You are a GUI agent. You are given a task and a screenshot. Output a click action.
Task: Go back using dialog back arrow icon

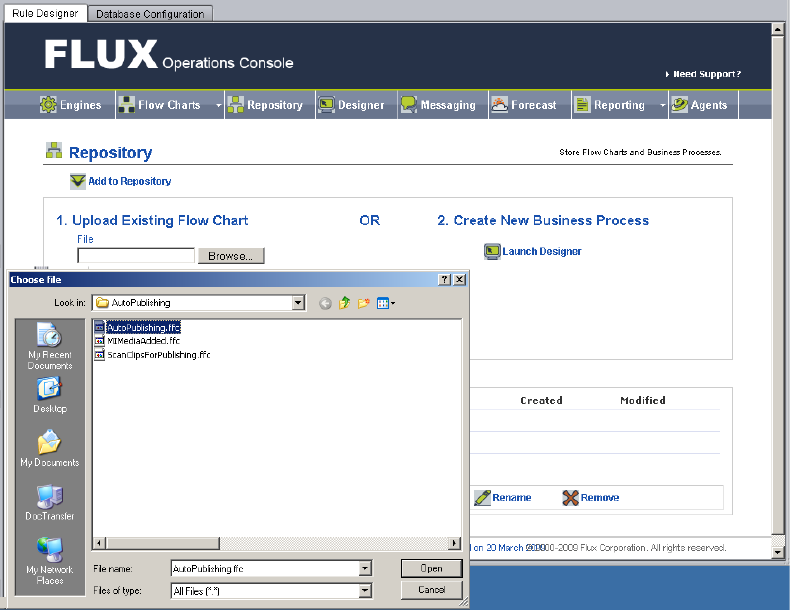(x=325, y=303)
